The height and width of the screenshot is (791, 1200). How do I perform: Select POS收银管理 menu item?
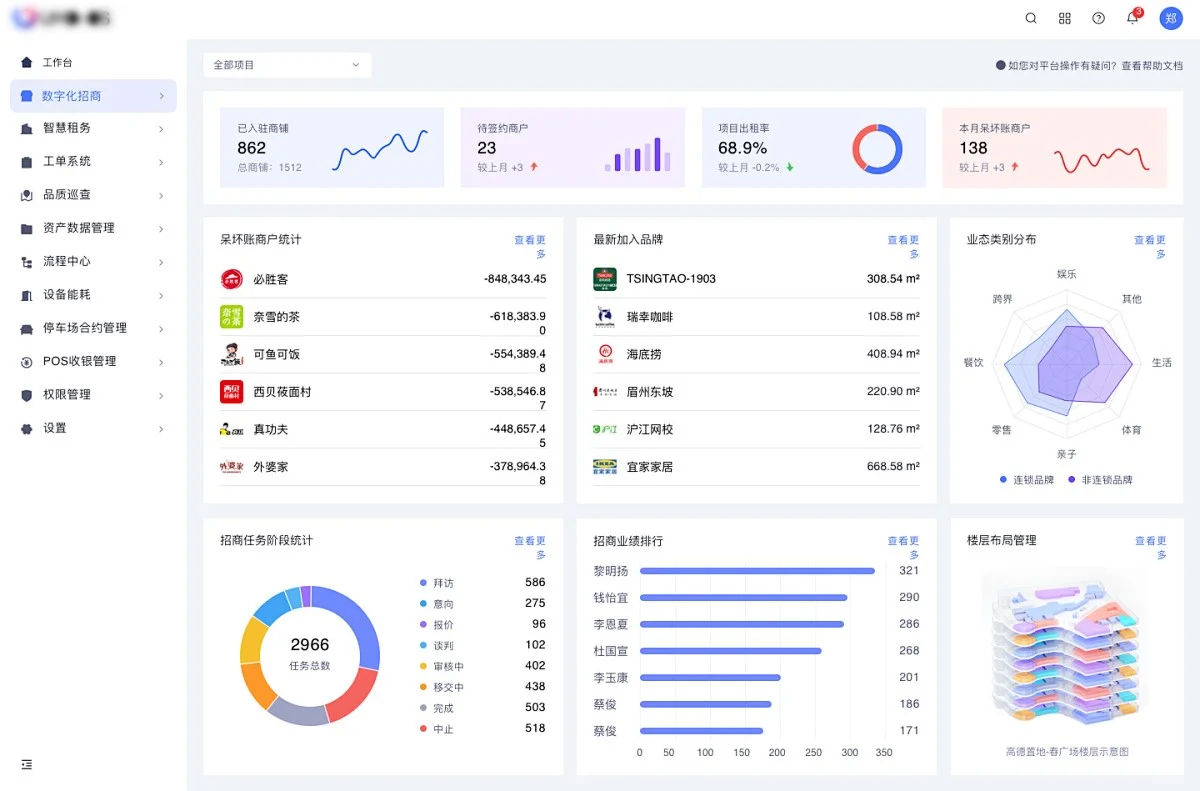coord(93,361)
